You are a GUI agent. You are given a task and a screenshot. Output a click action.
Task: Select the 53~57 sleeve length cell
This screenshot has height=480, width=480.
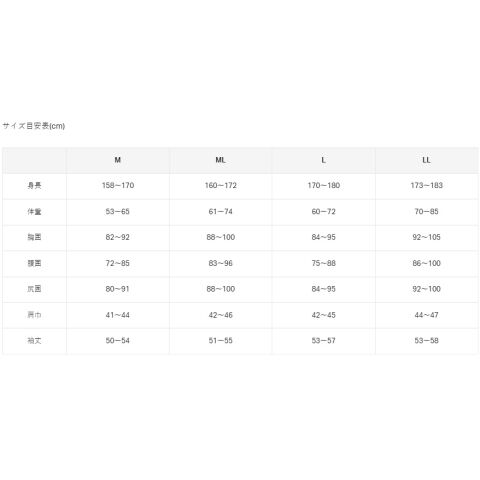(324, 340)
